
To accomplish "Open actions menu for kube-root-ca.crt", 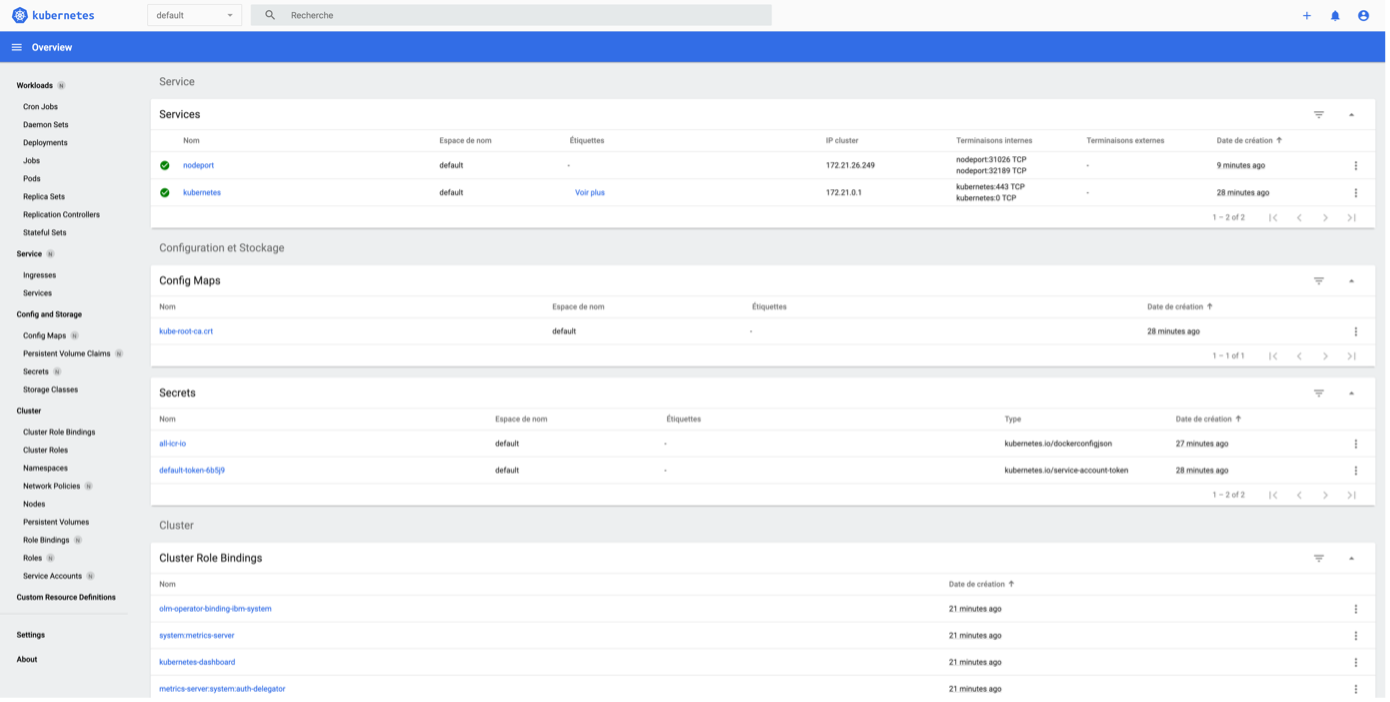I will pyautogui.click(x=1355, y=332).
